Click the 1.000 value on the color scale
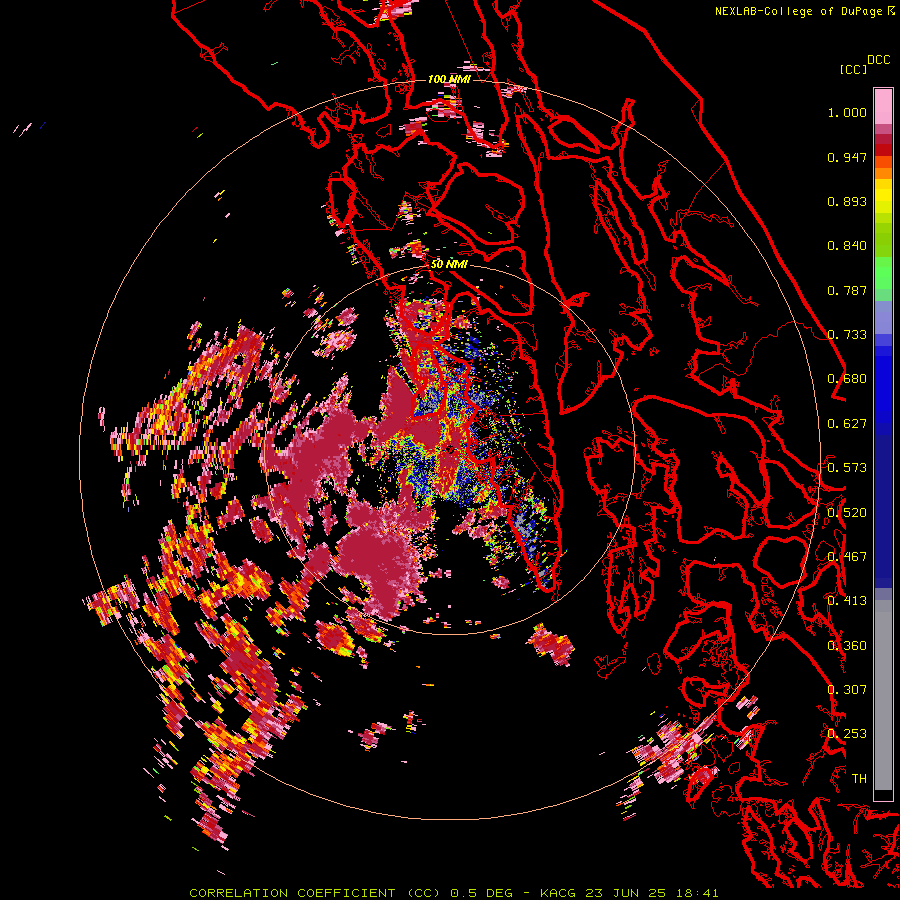 (x=847, y=112)
